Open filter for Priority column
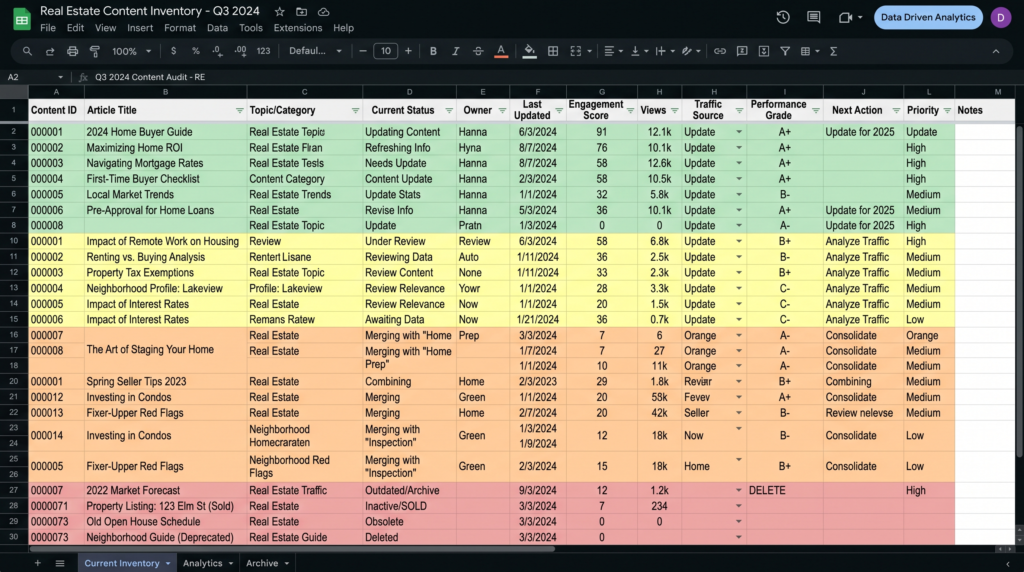1024x572 pixels. 947,110
